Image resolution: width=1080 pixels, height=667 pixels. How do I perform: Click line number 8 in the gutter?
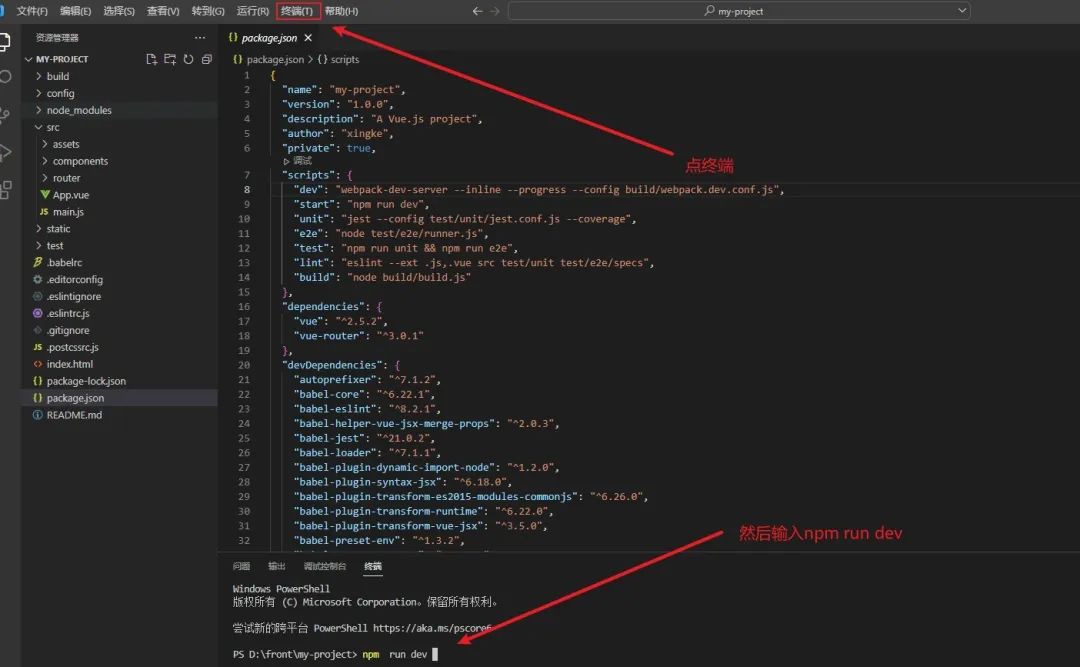247,190
